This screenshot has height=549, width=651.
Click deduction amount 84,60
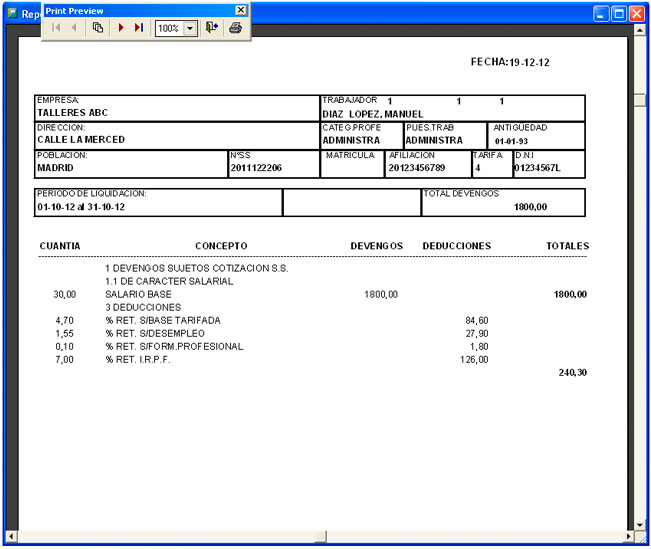click(477, 321)
